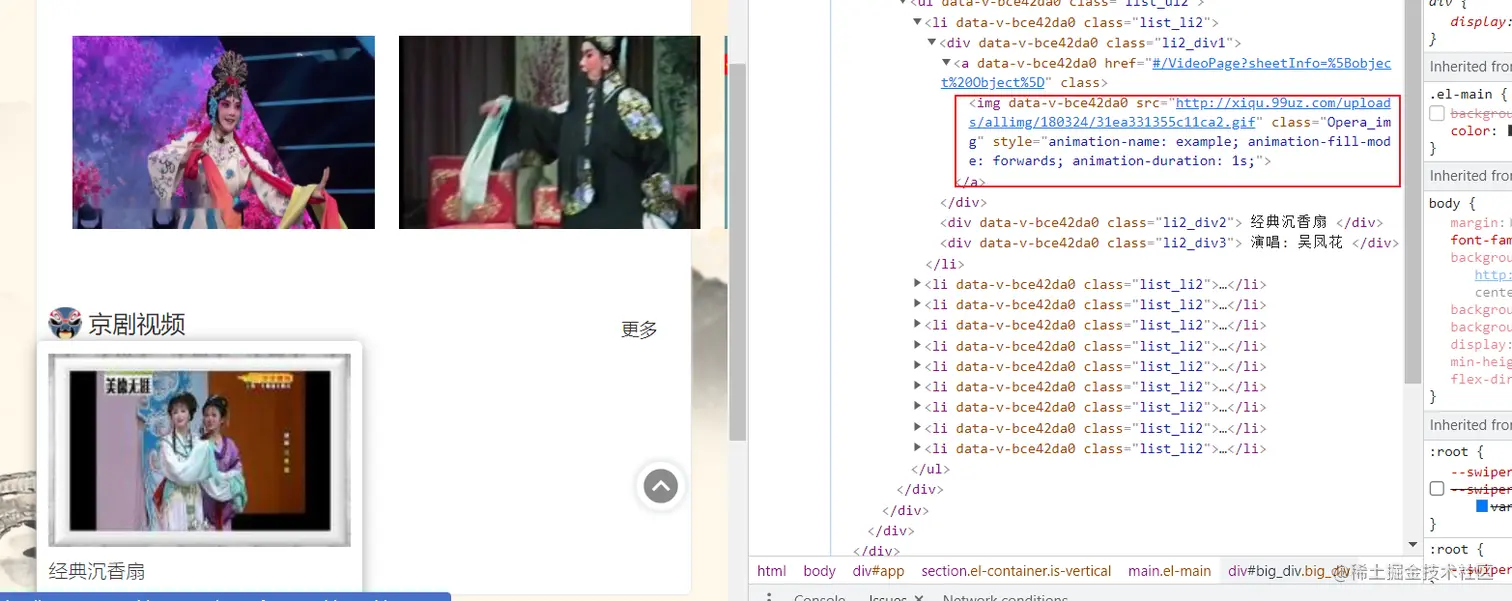The width and height of the screenshot is (1512, 601).
Task: Click the 更多 link
Action: point(639,329)
